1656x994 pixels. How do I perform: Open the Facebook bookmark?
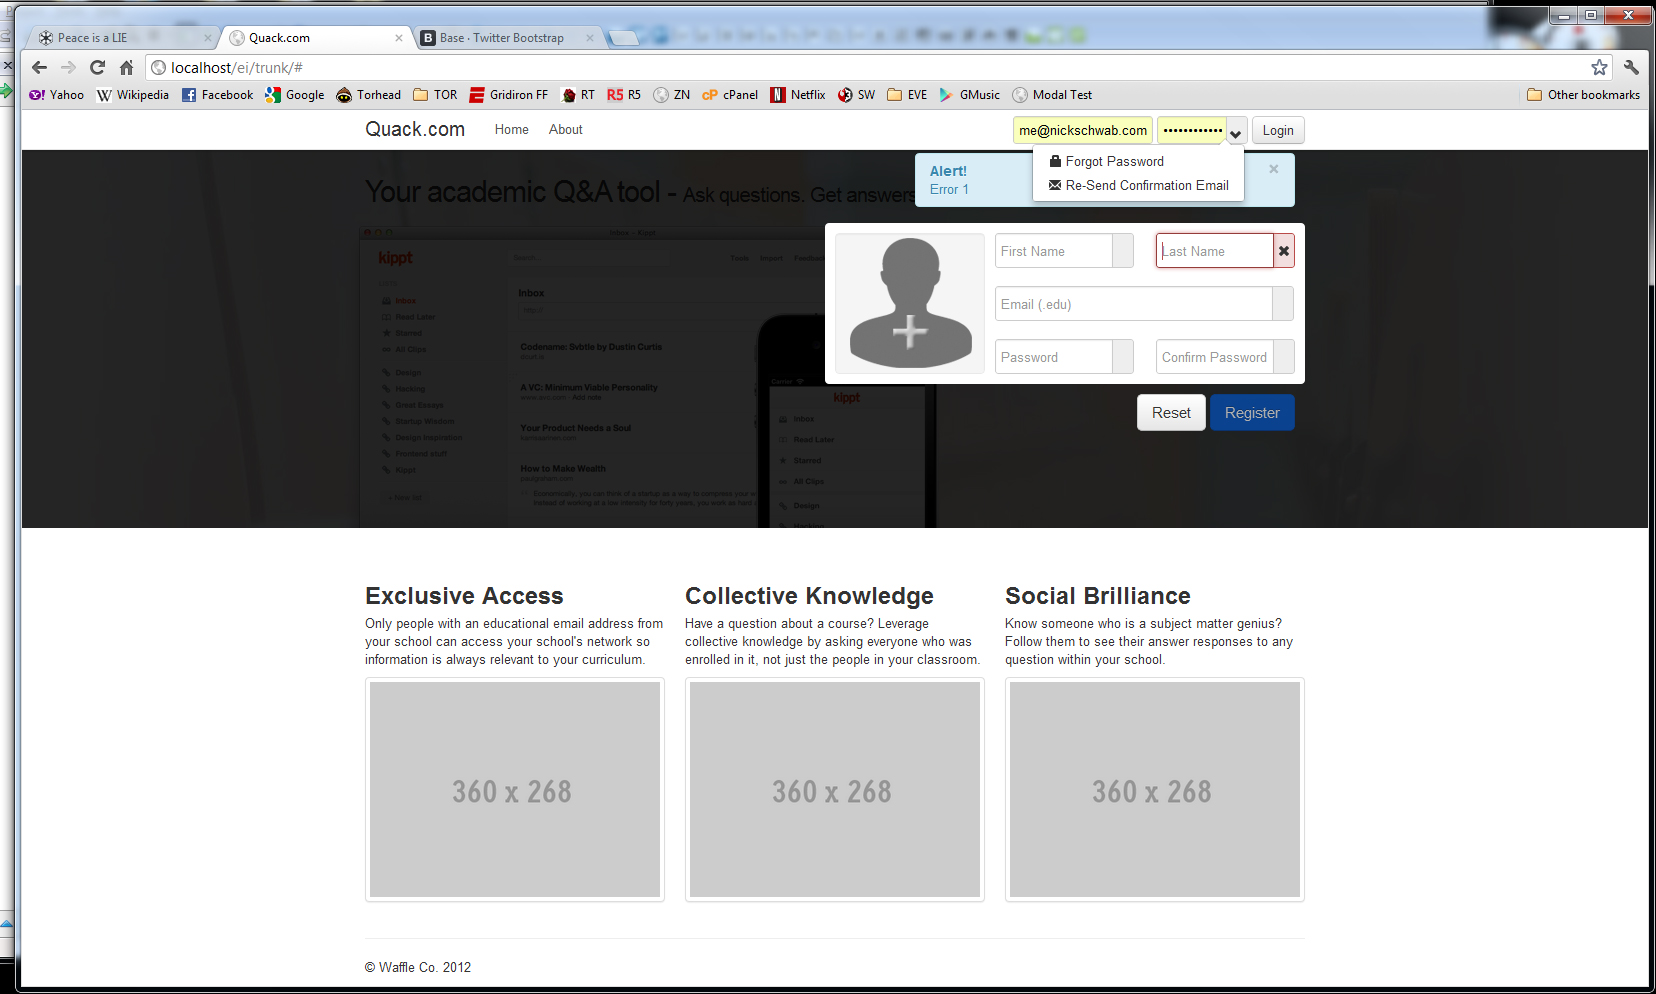click(217, 95)
